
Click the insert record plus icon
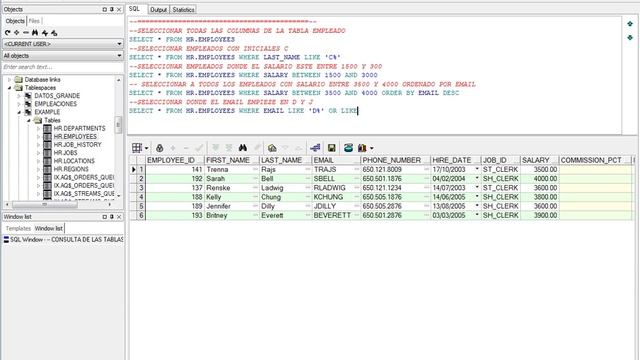(x=173, y=148)
